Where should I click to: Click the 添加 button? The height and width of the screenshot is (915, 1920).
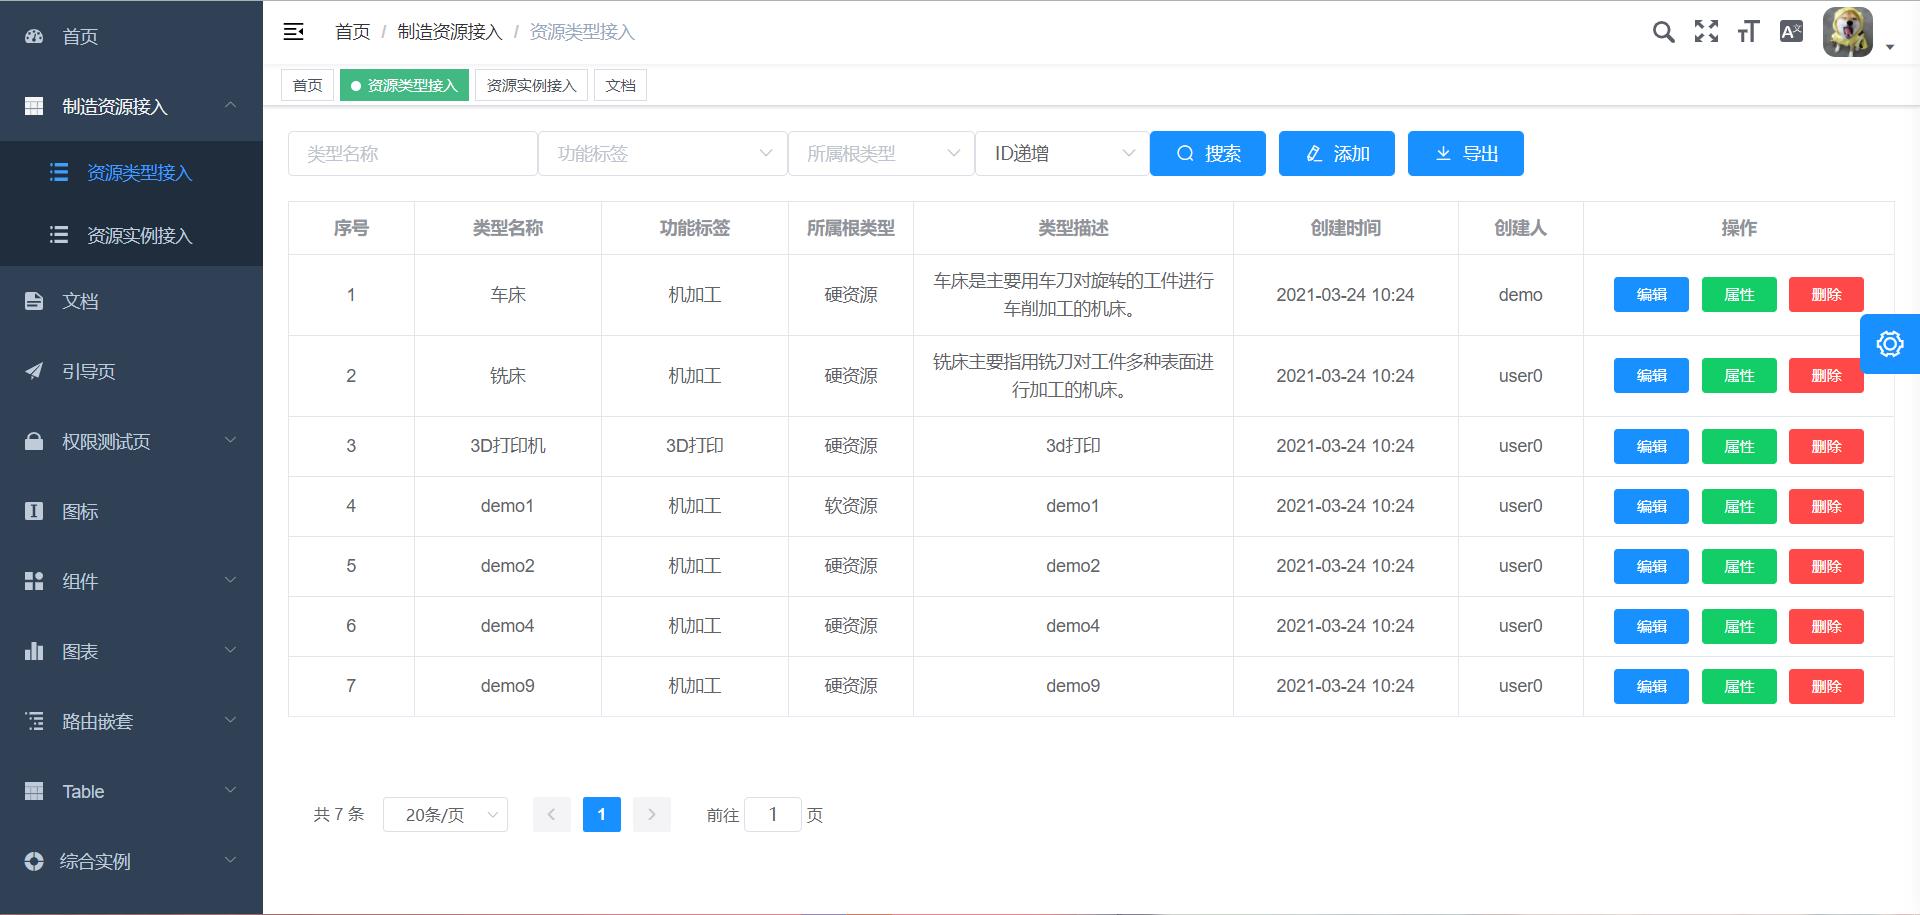[x=1336, y=154]
